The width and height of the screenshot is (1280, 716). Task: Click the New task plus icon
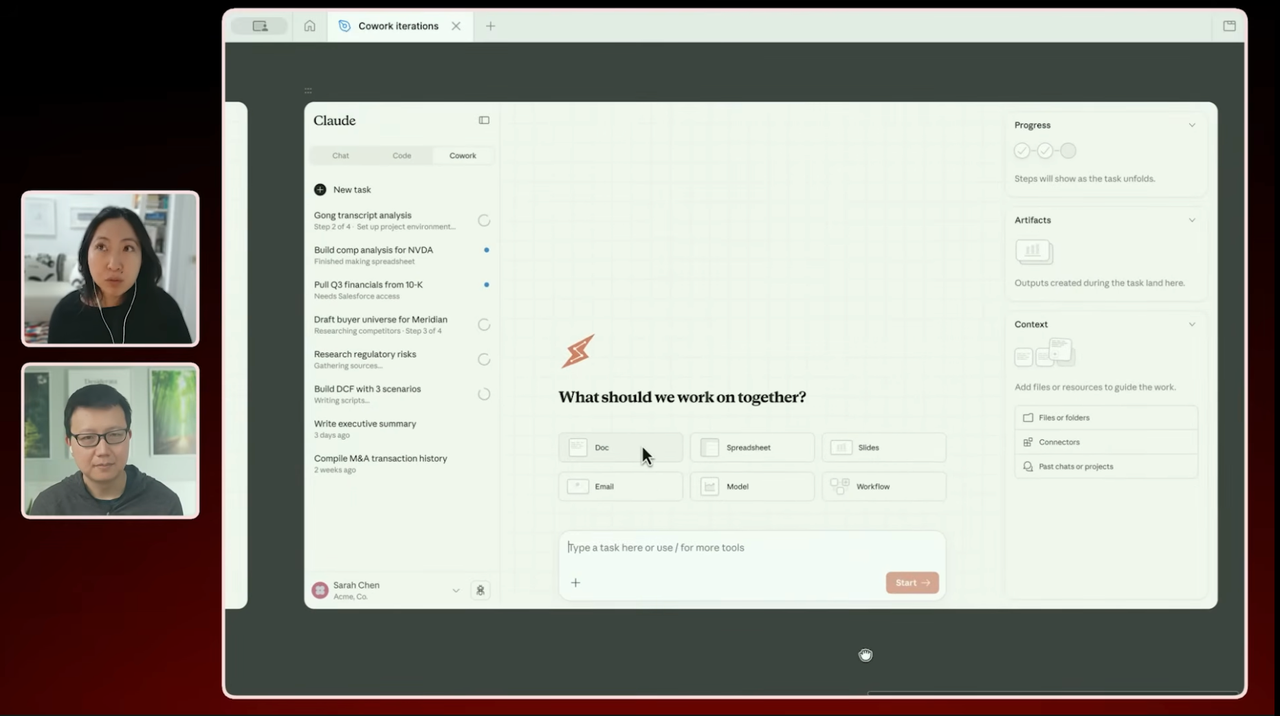coord(320,189)
